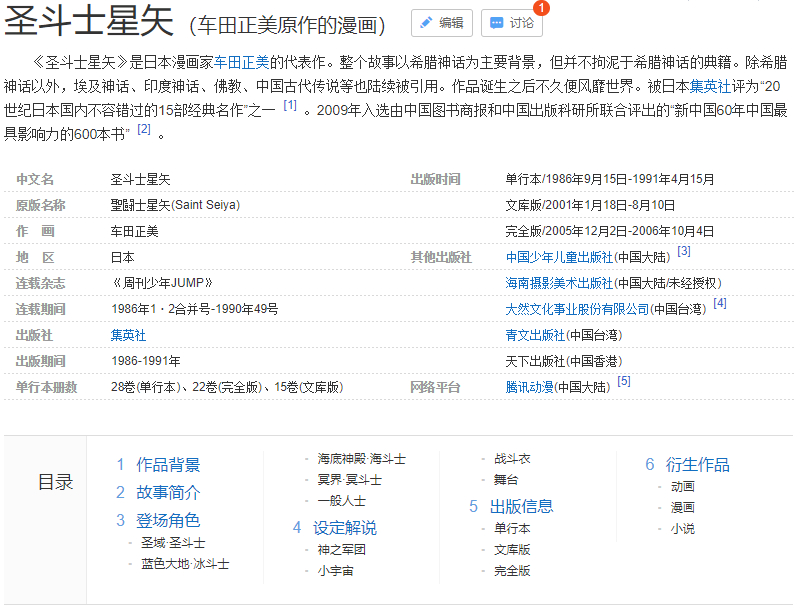
Task: Jump to 文库版 subsection under 出版信息
Action: [x=512, y=550]
